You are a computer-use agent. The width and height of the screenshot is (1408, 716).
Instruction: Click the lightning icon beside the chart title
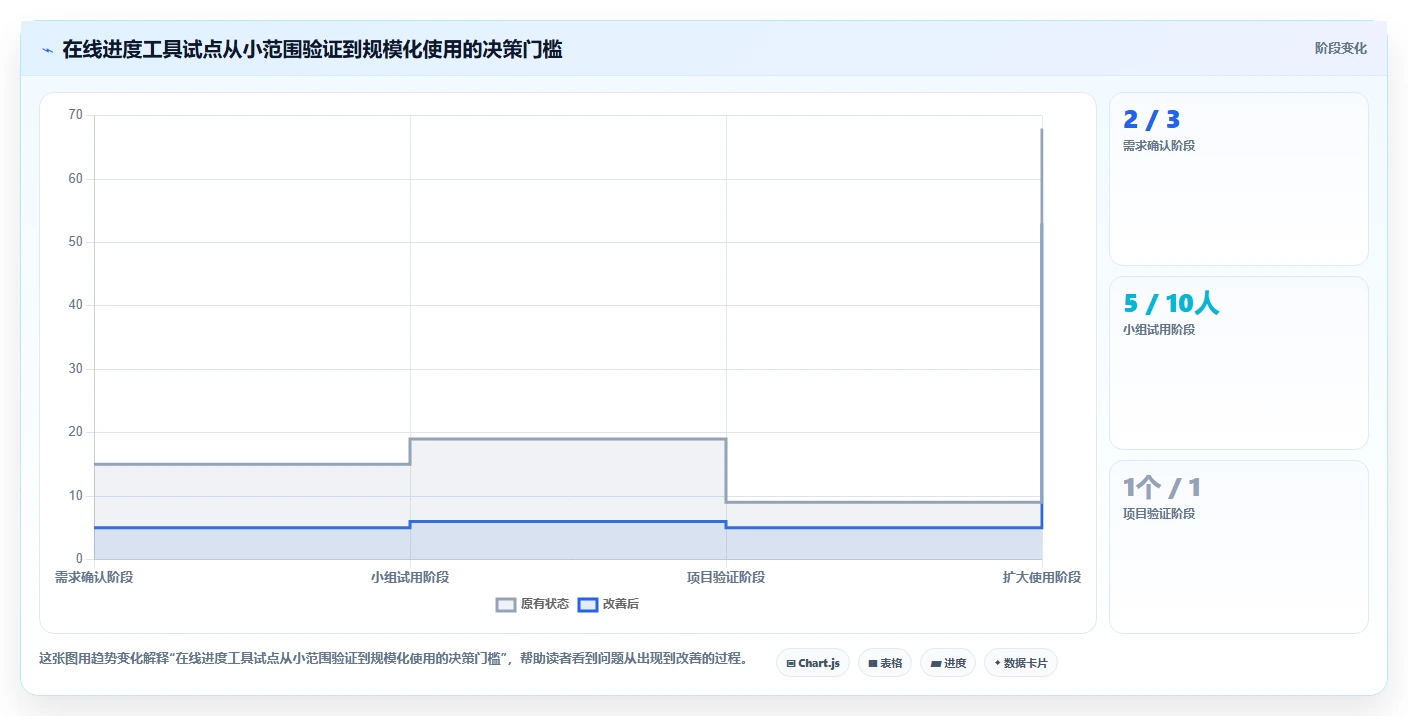click(x=47, y=49)
